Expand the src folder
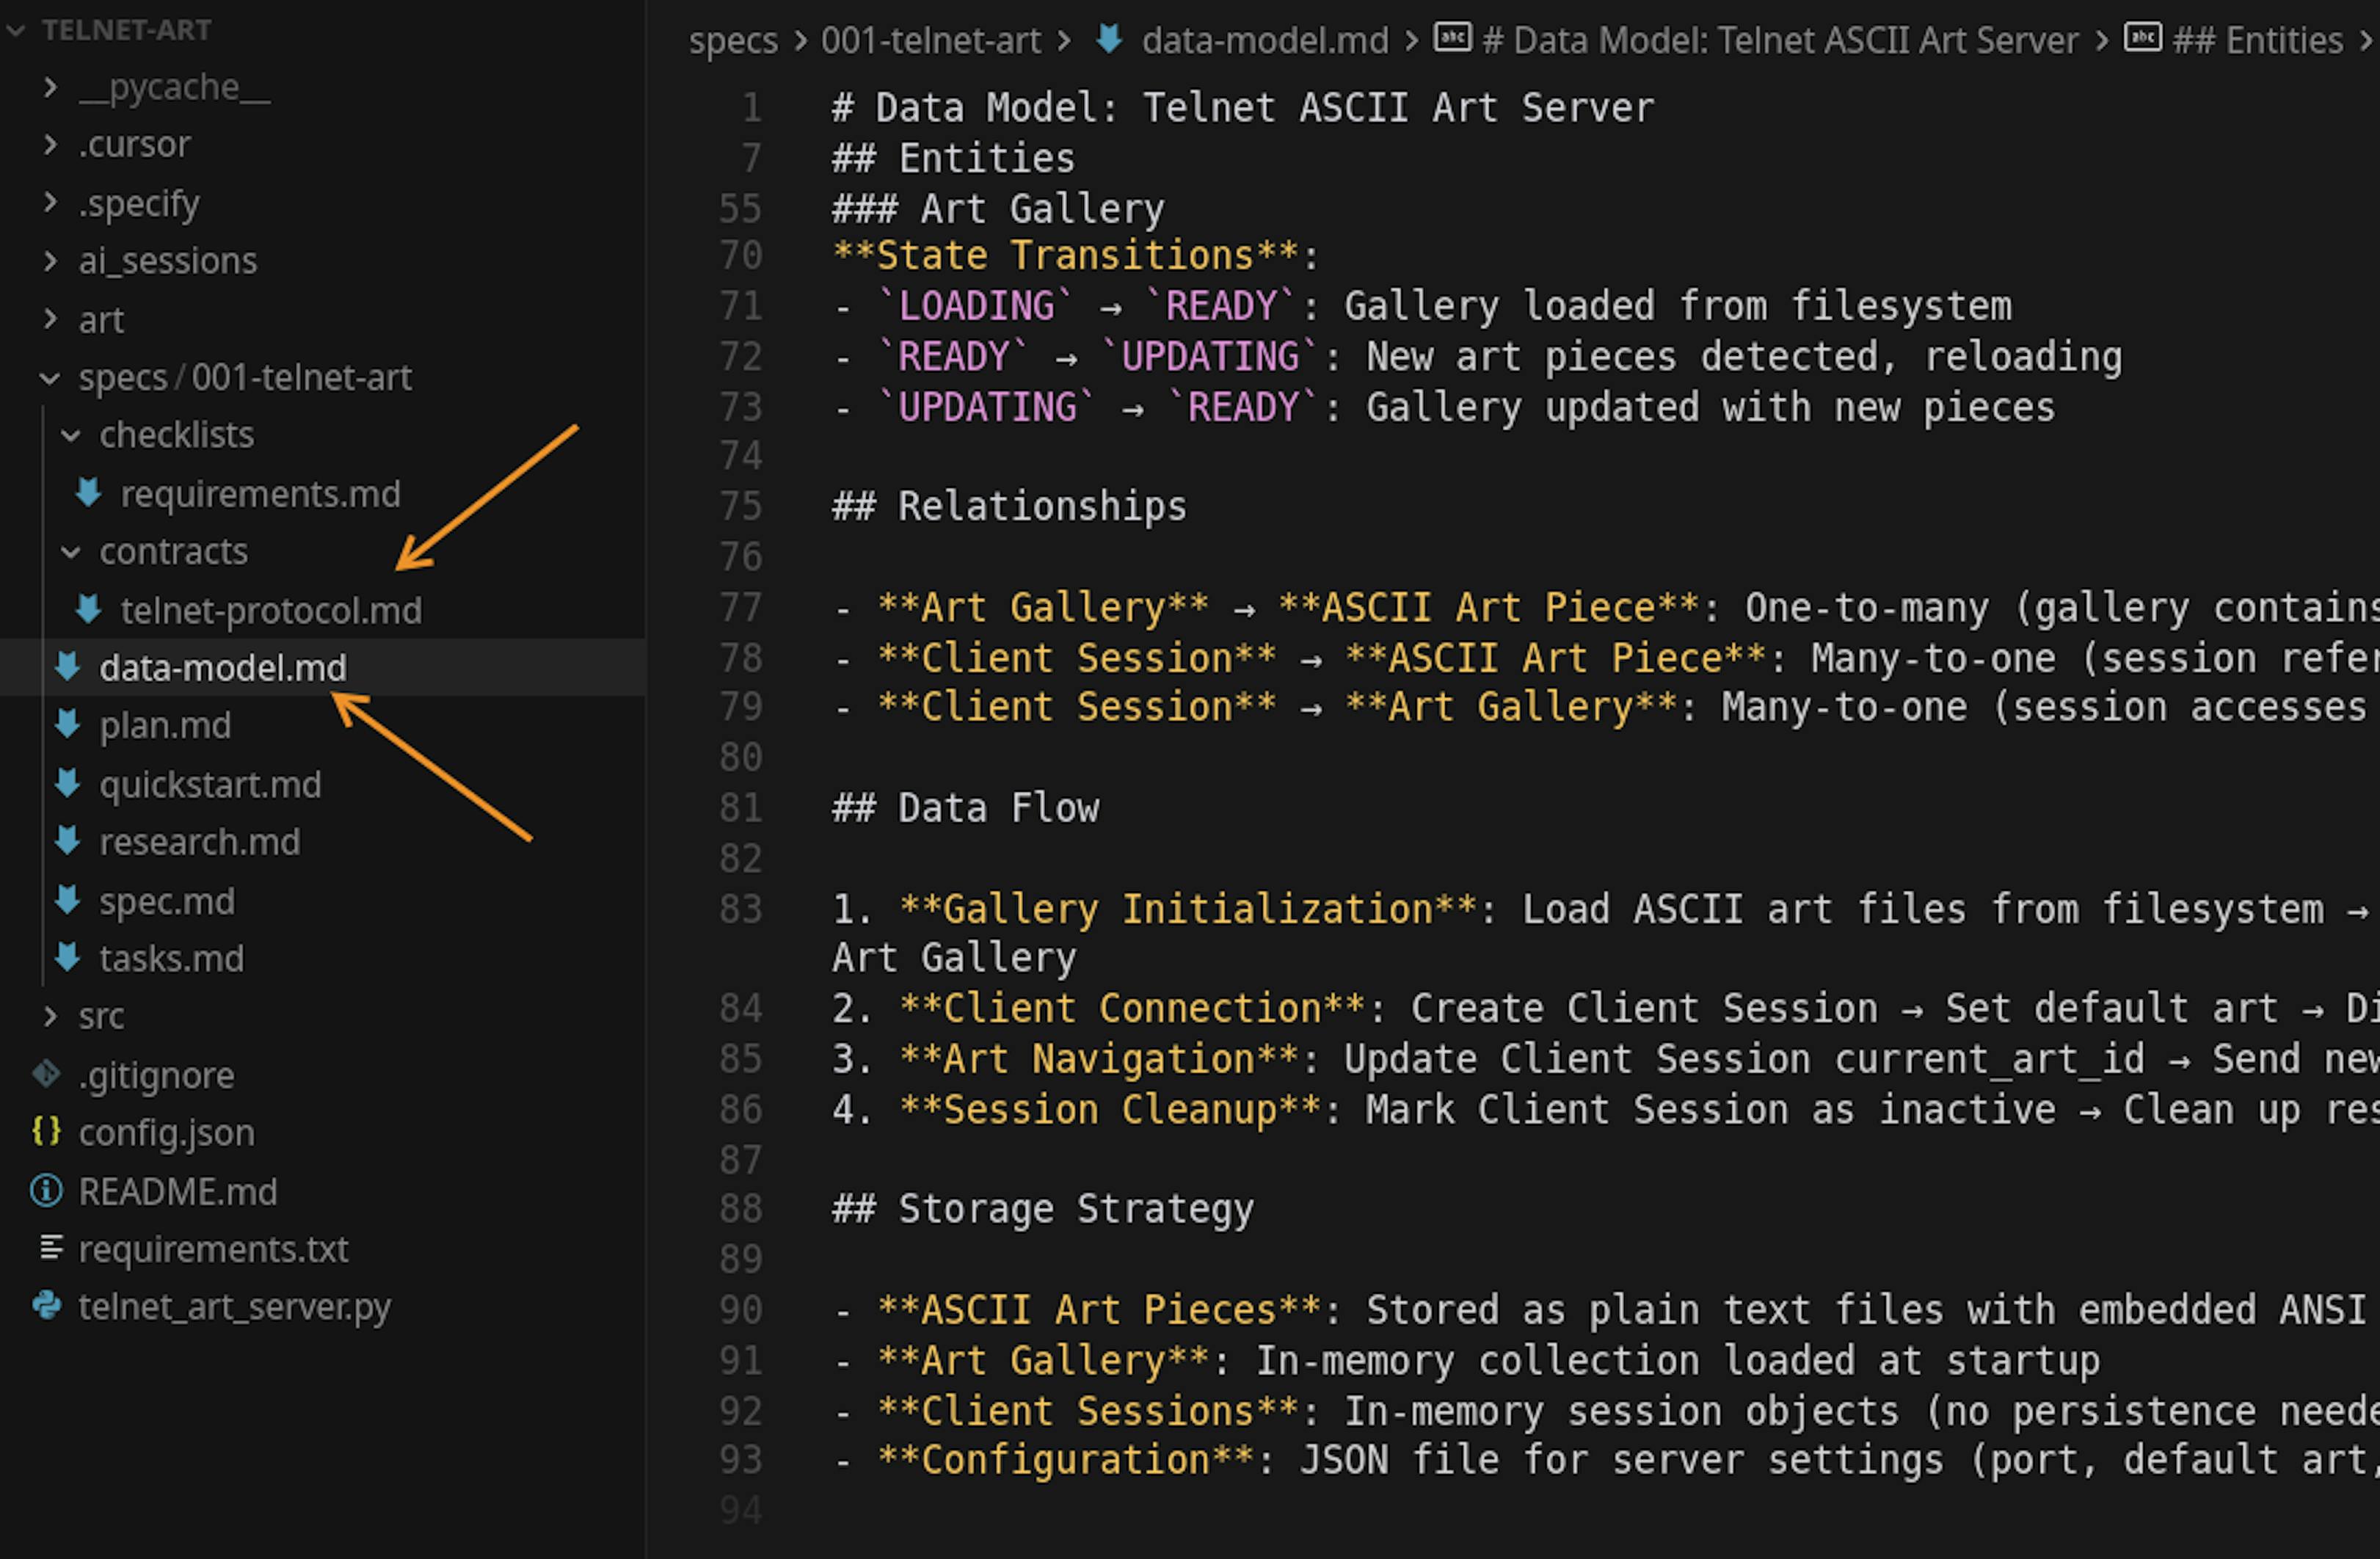The image size is (2380, 1559). point(51,1015)
